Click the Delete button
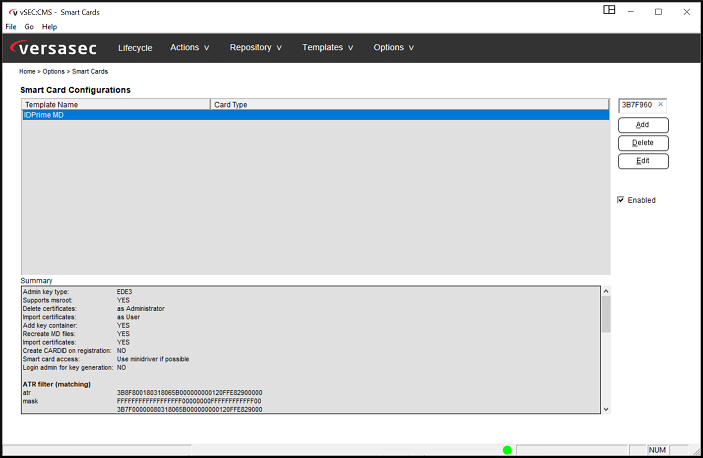 (x=643, y=143)
